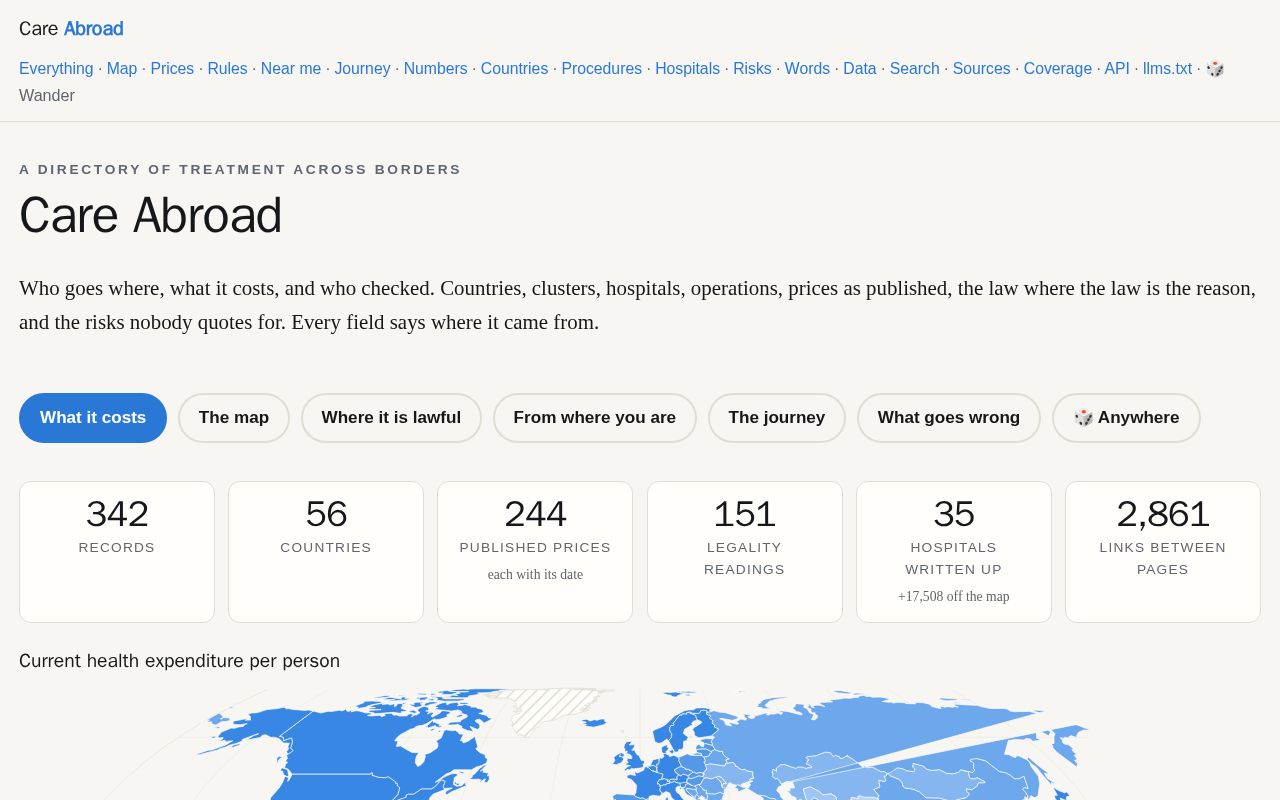The width and height of the screenshot is (1280, 800).
Task: Click the Care Abroad main heading
Action: pos(150,215)
